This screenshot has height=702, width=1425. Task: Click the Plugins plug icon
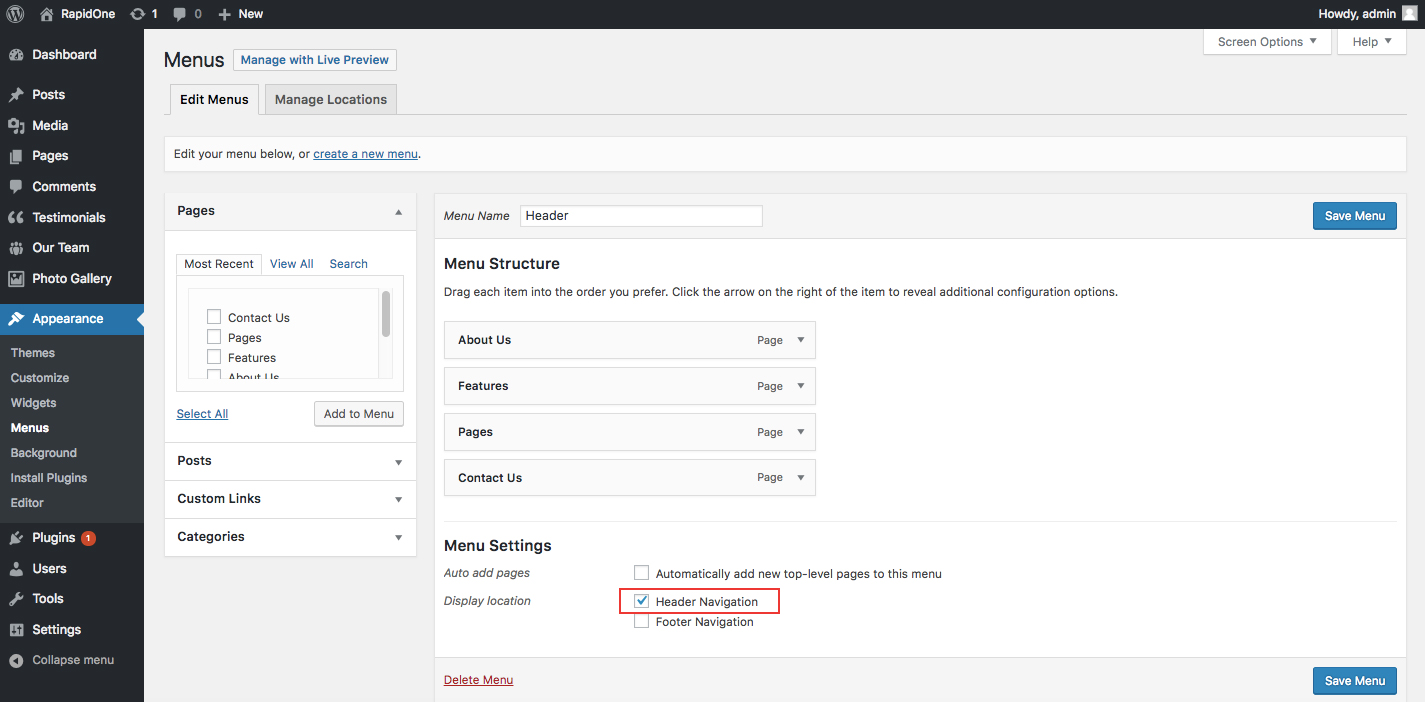coord(16,538)
